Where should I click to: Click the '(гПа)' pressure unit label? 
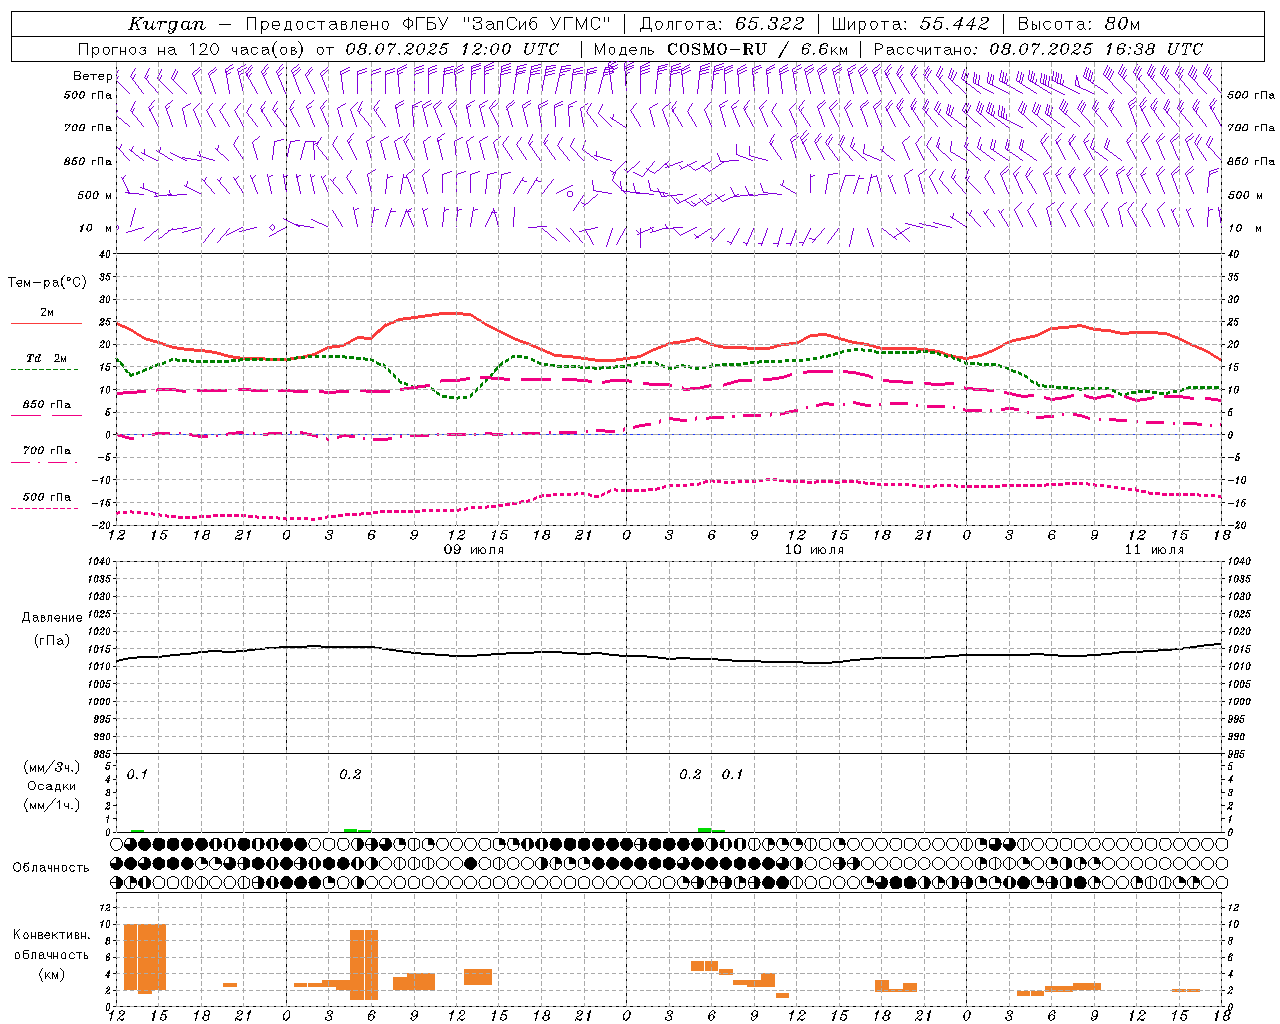52,640
